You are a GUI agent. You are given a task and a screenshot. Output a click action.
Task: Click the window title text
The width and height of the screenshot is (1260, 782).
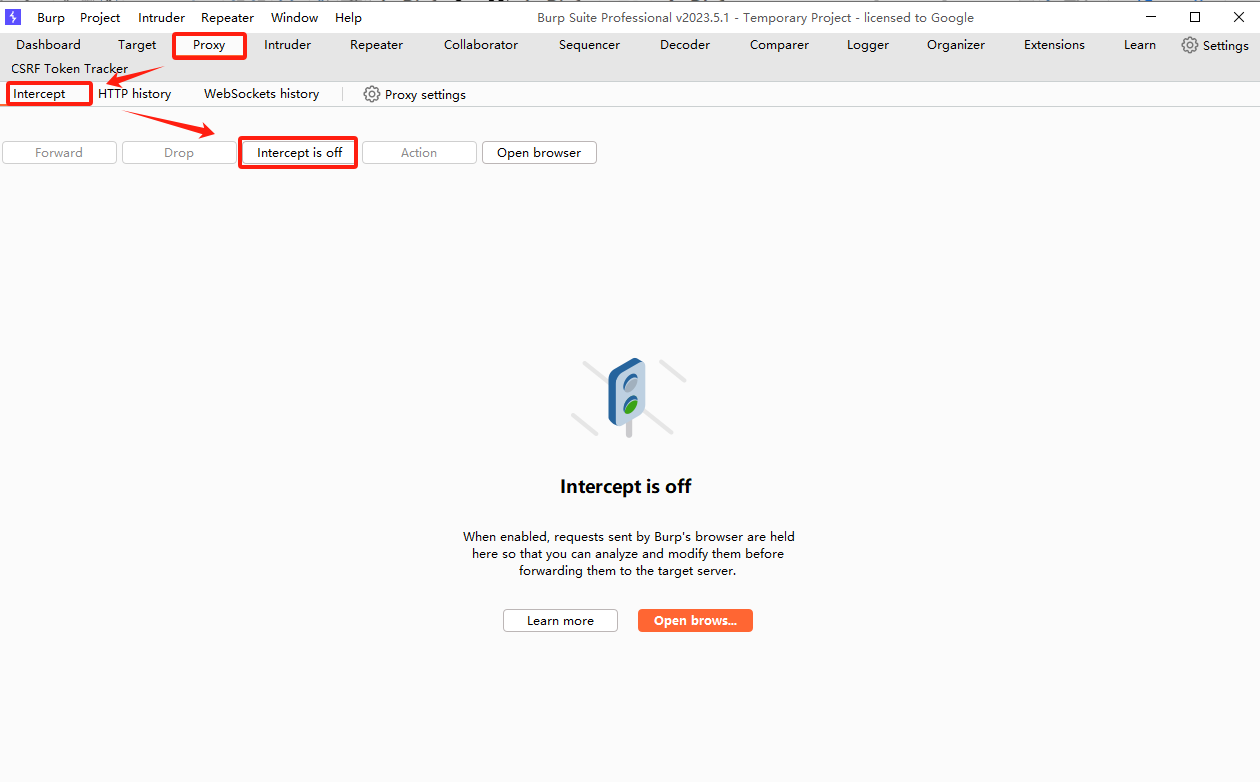[x=755, y=18]
